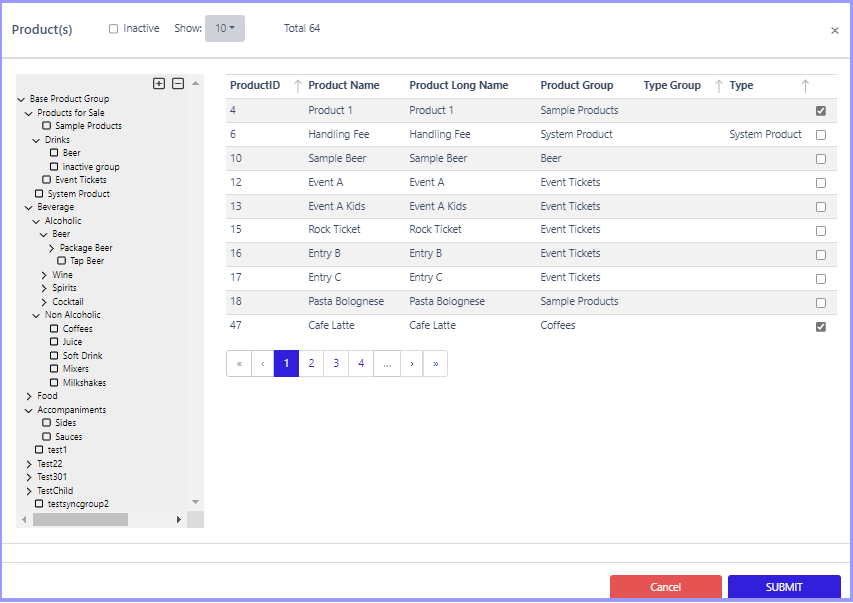The image size is (853, 603).
Task: Sort by Type column arrow icon
Action: tap(805, 85)
